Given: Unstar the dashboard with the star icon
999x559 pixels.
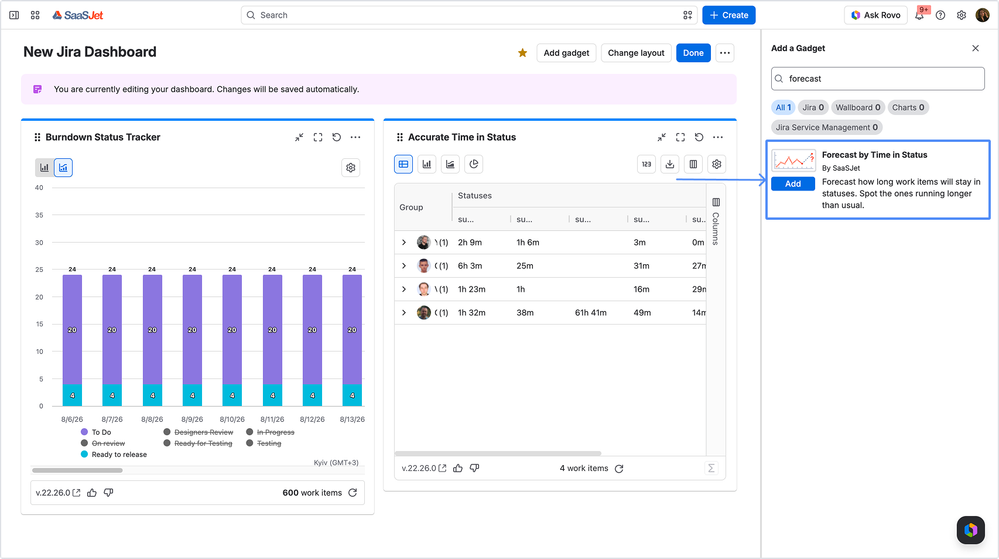Looking at the screenshot, I should point(522,53).
